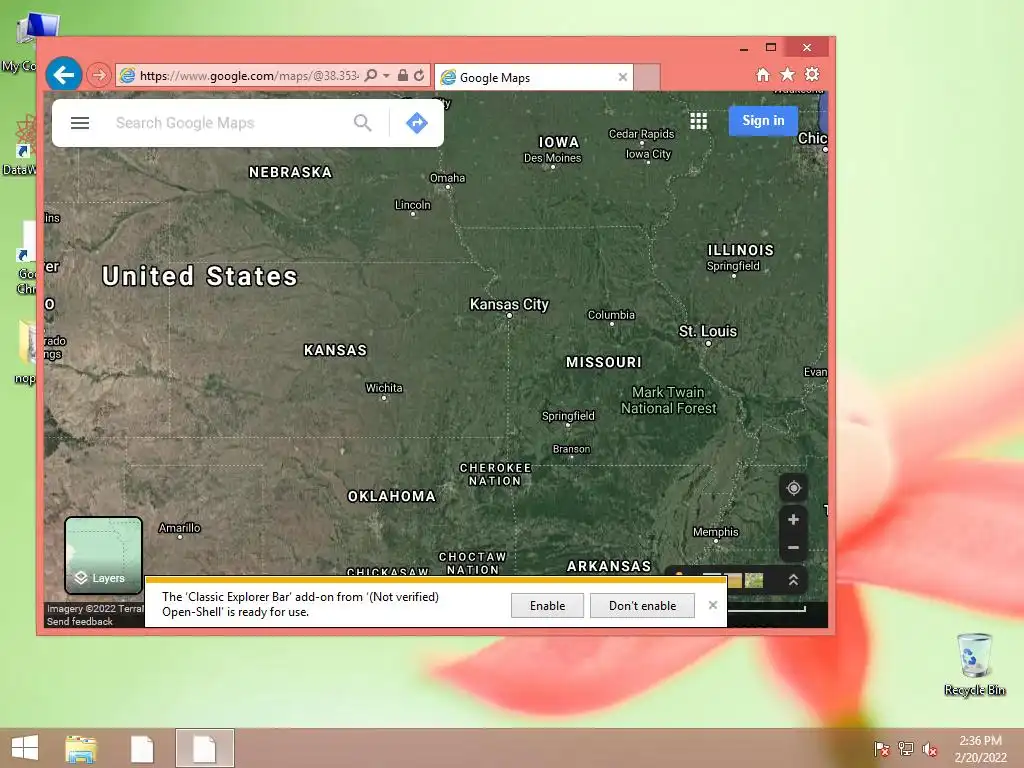Click the Maps search magnifier button
Screen dimensions: 1024x768
[362, 123]
